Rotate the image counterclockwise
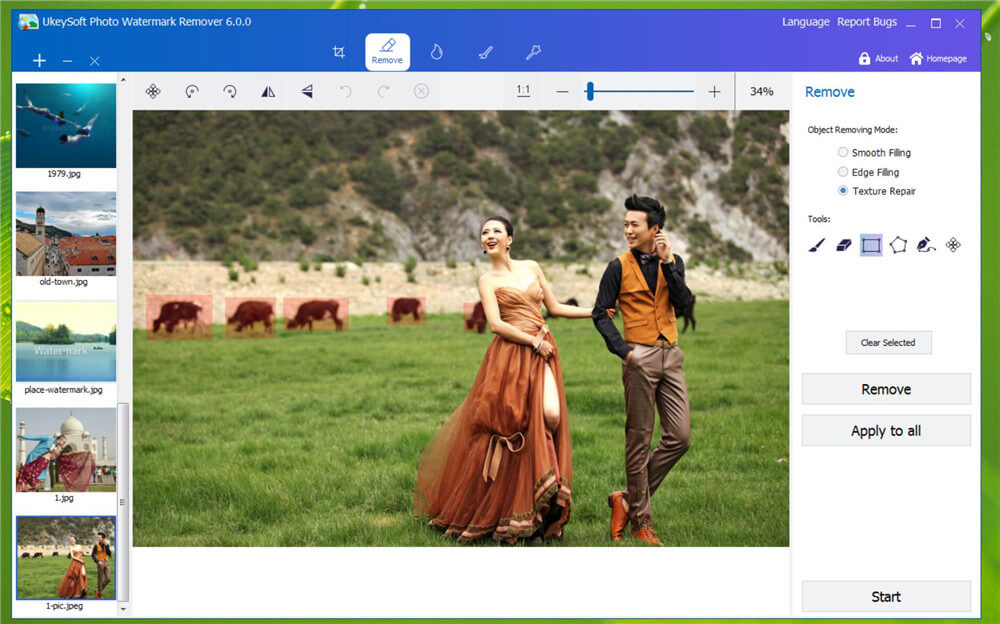Image resolution: width=1000 pixels, height=624 pixels. (x=191, y=91)
